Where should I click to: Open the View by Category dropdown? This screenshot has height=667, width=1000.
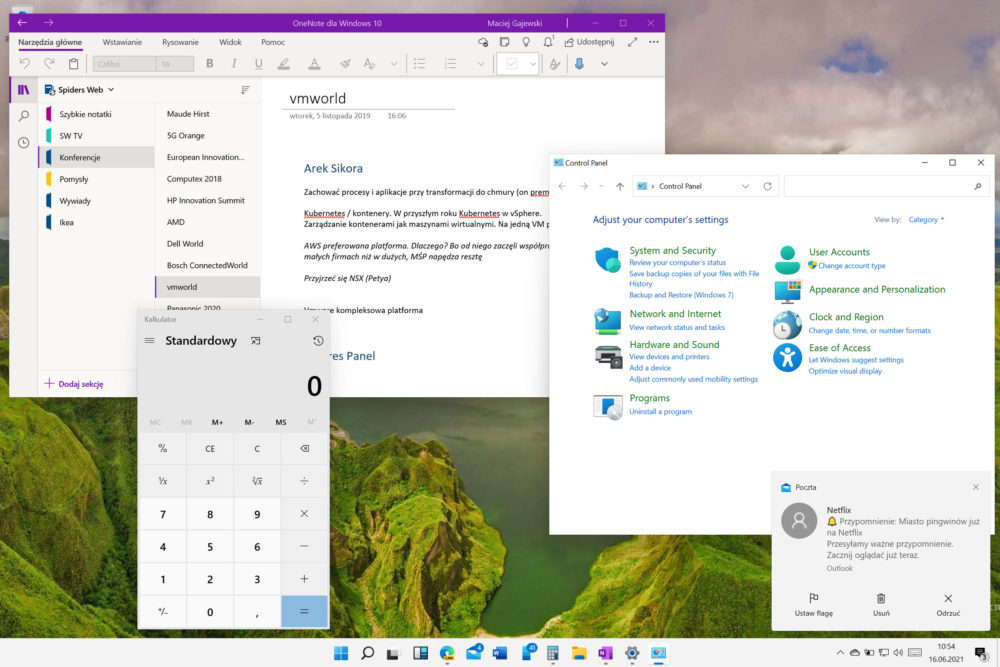[926, 219]
